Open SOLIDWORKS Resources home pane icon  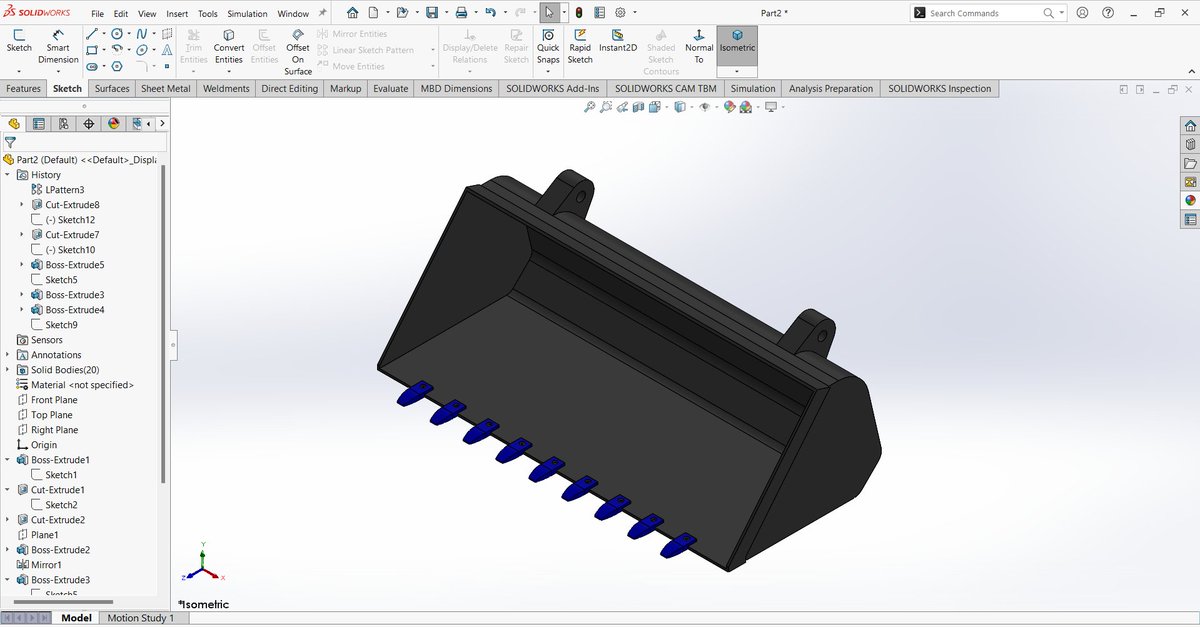[x=1190, y=126]
